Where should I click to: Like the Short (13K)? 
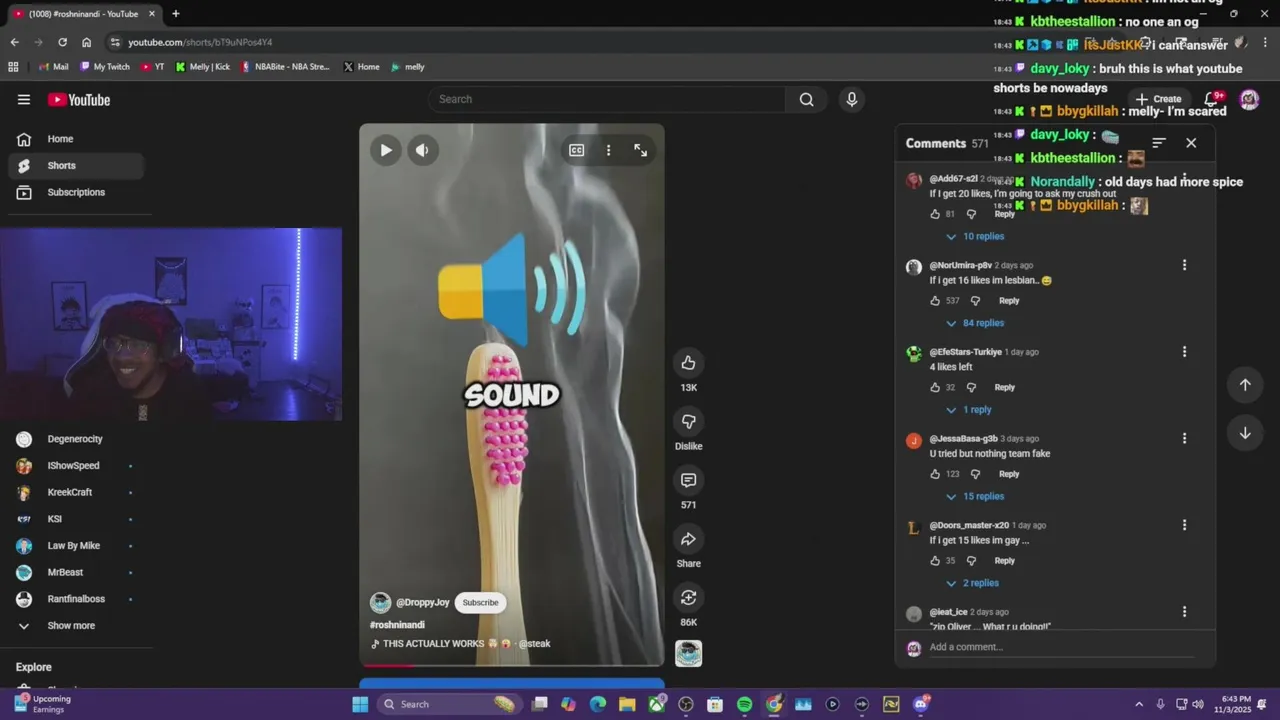[x=688, y=362]
